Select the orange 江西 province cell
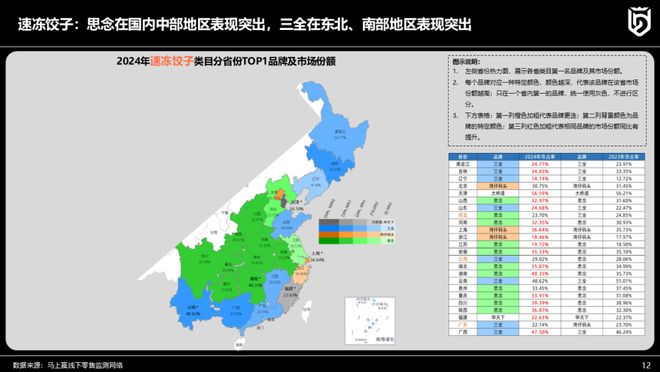The height and width of the screenshot is (372, 660). (463, 259)
